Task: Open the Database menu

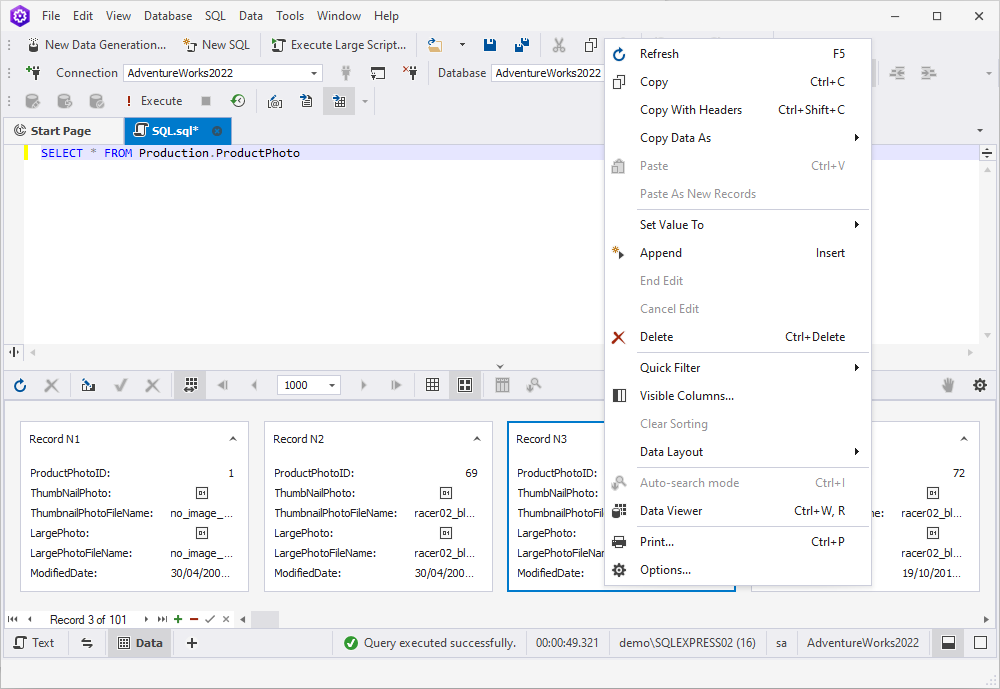Action: (x=168, y=16)
